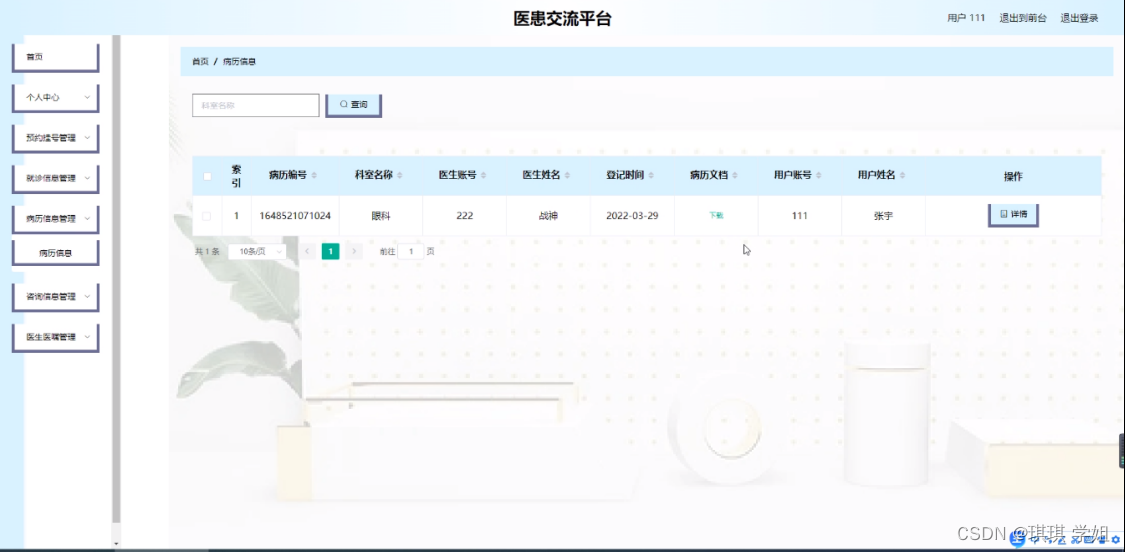The width and height of the screenshot is (1125, 552).
Task: Click the 用户账号 cell showing 111
Action: tap(799, 215)
